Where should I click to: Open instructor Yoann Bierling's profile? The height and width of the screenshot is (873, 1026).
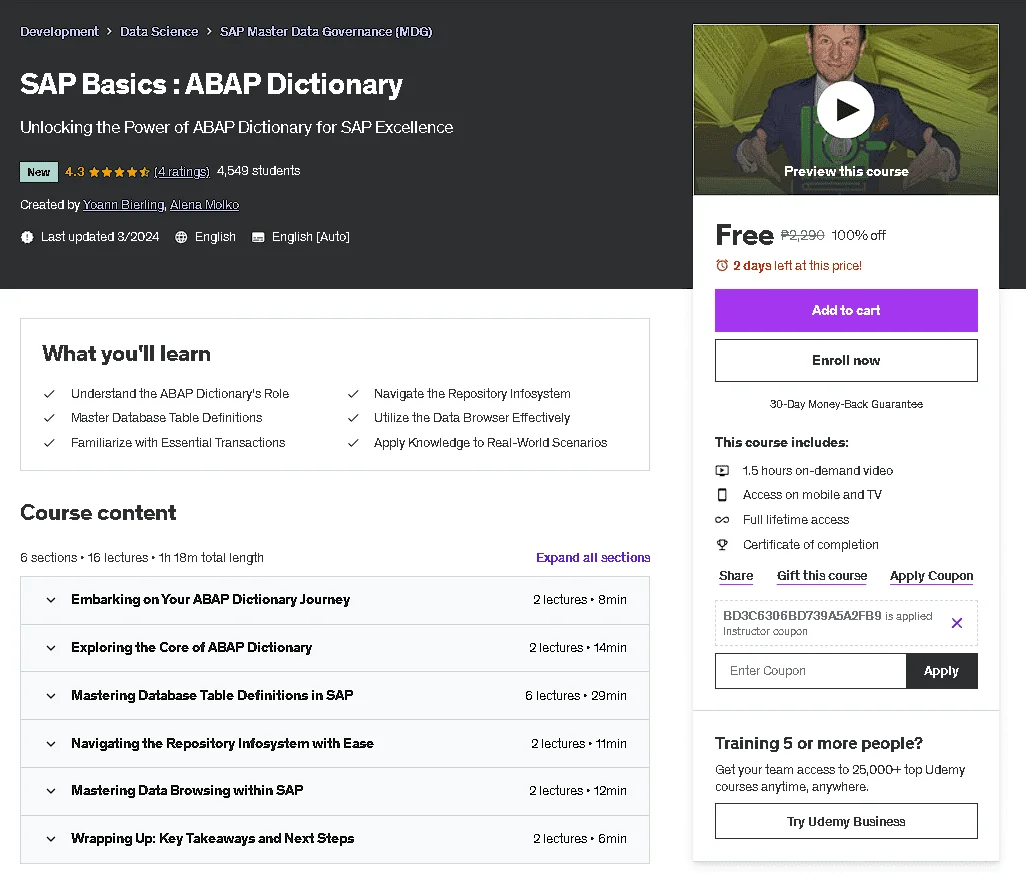point(124,205)
